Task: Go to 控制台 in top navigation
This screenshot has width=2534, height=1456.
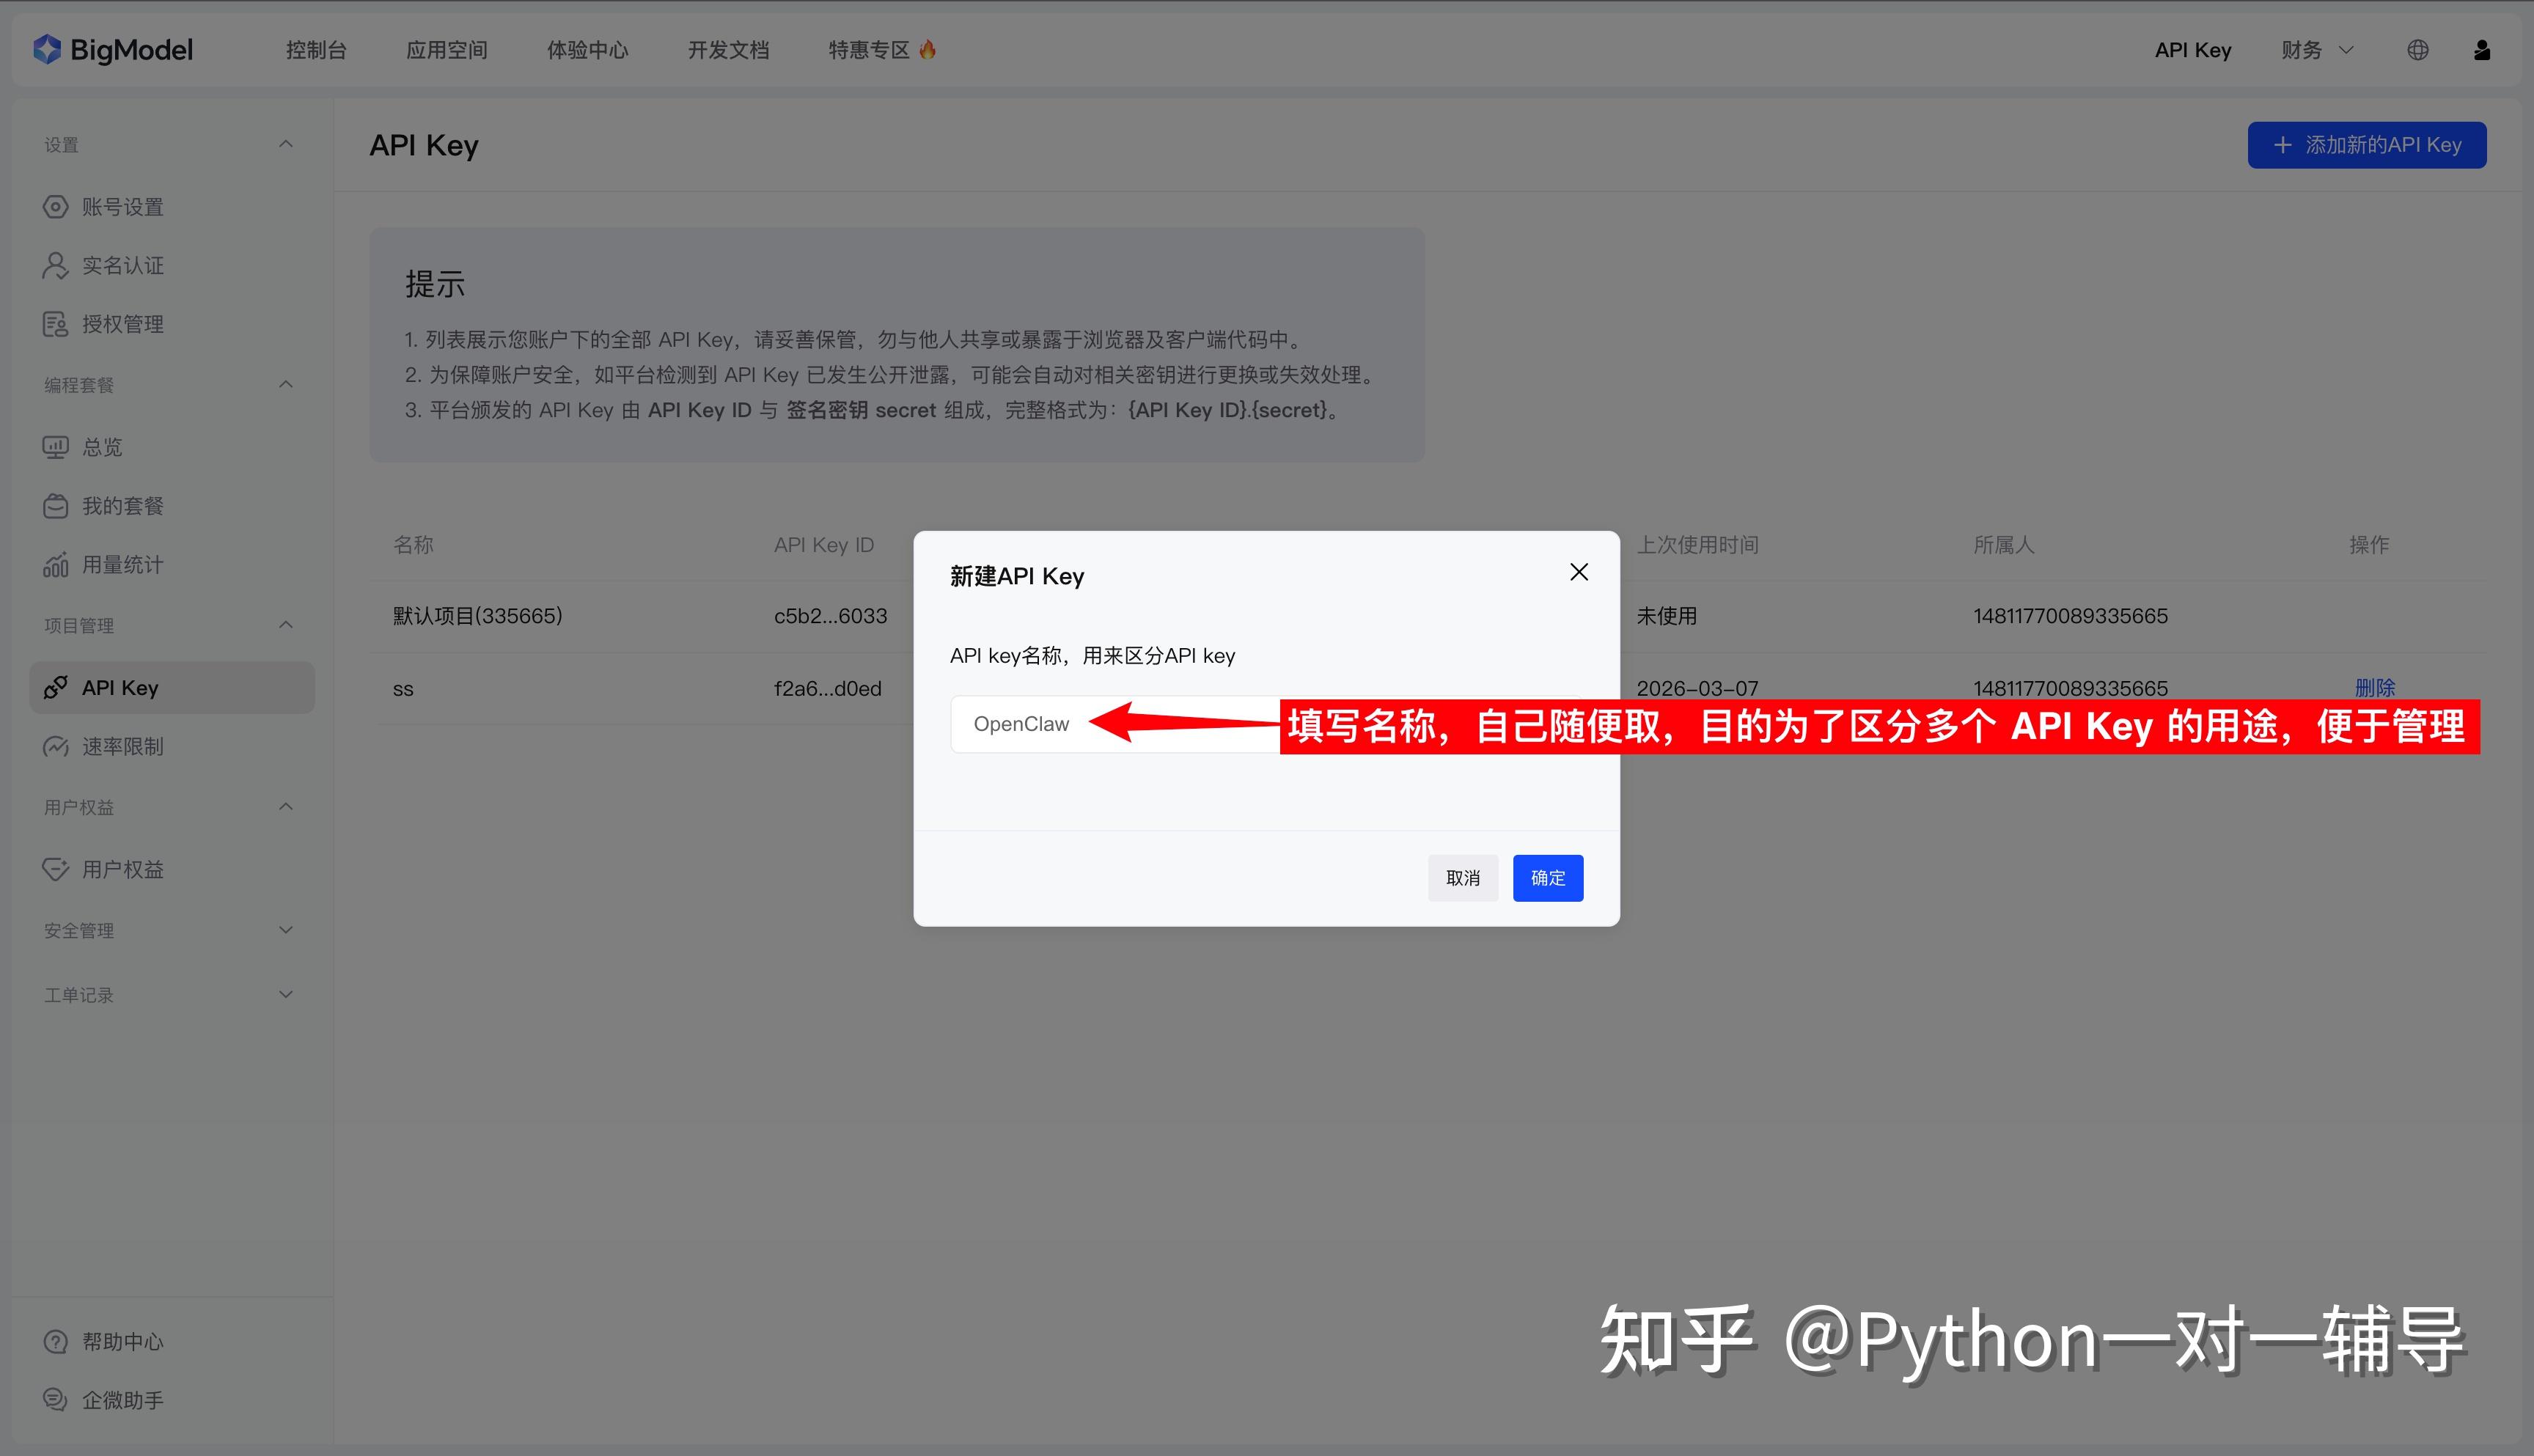Action: point(316,50)
